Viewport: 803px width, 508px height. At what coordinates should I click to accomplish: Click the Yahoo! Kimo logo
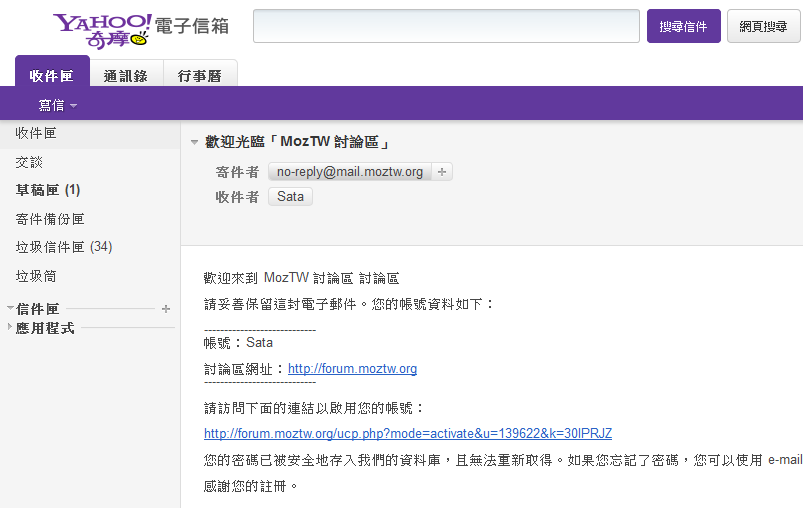(x=103, y=29)
